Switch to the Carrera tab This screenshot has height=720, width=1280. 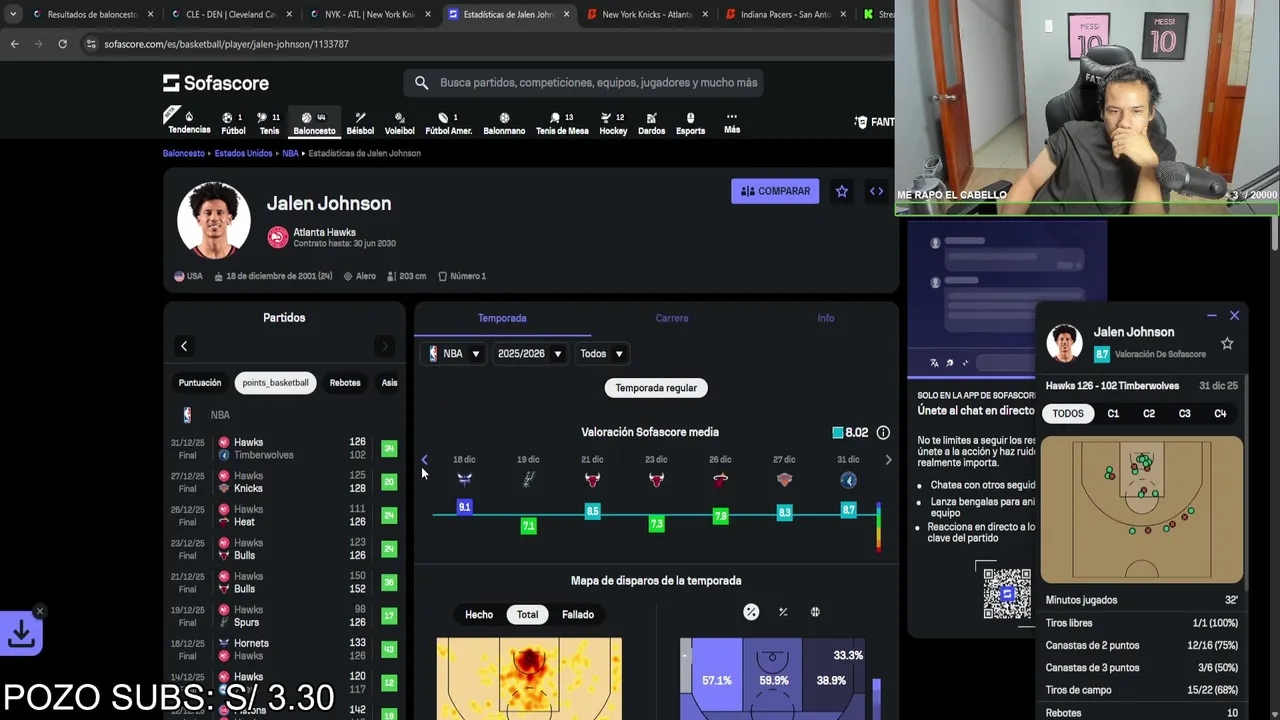(x=672, y=318)
